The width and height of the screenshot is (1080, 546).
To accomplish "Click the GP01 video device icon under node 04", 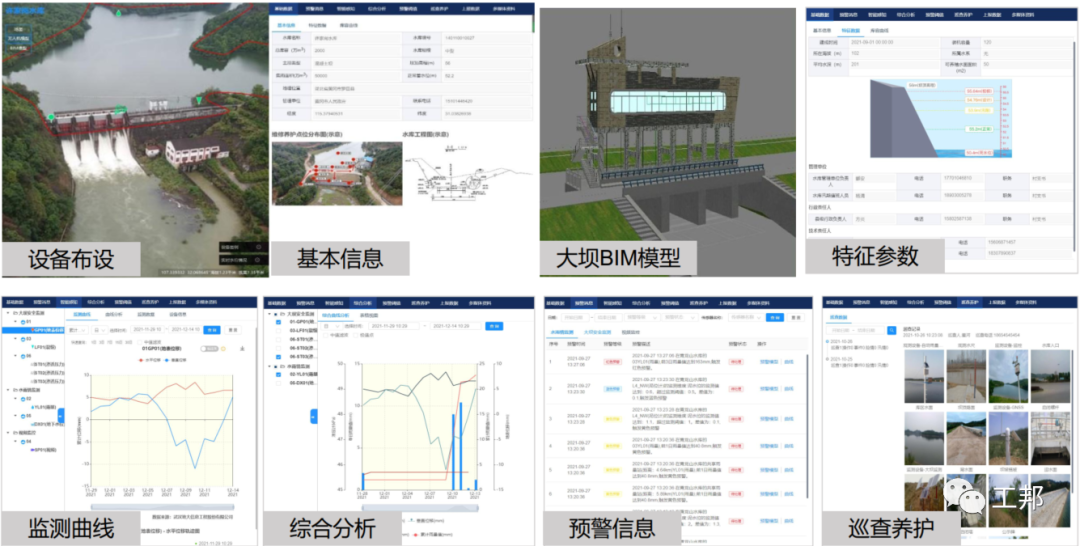I will (x=32, y=450).
